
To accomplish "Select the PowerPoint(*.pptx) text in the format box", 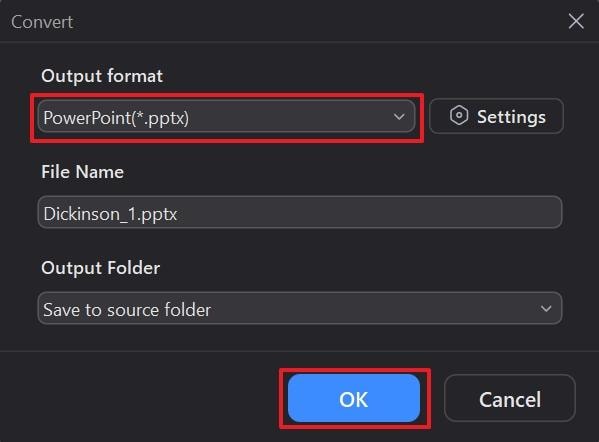I will (116, 118).
